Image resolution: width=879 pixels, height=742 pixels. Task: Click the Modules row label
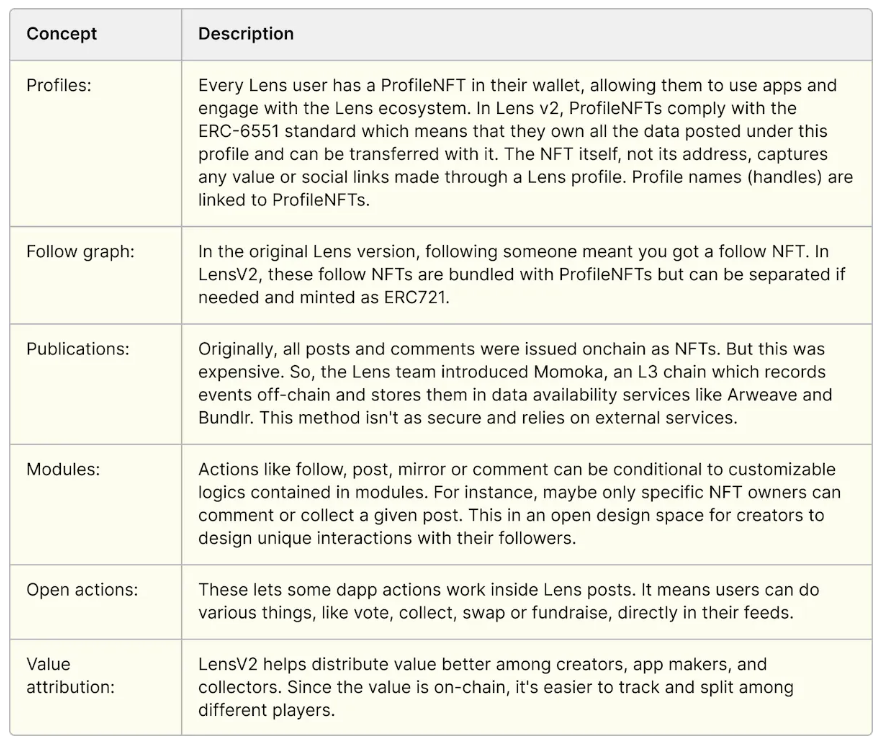point(61,470)
